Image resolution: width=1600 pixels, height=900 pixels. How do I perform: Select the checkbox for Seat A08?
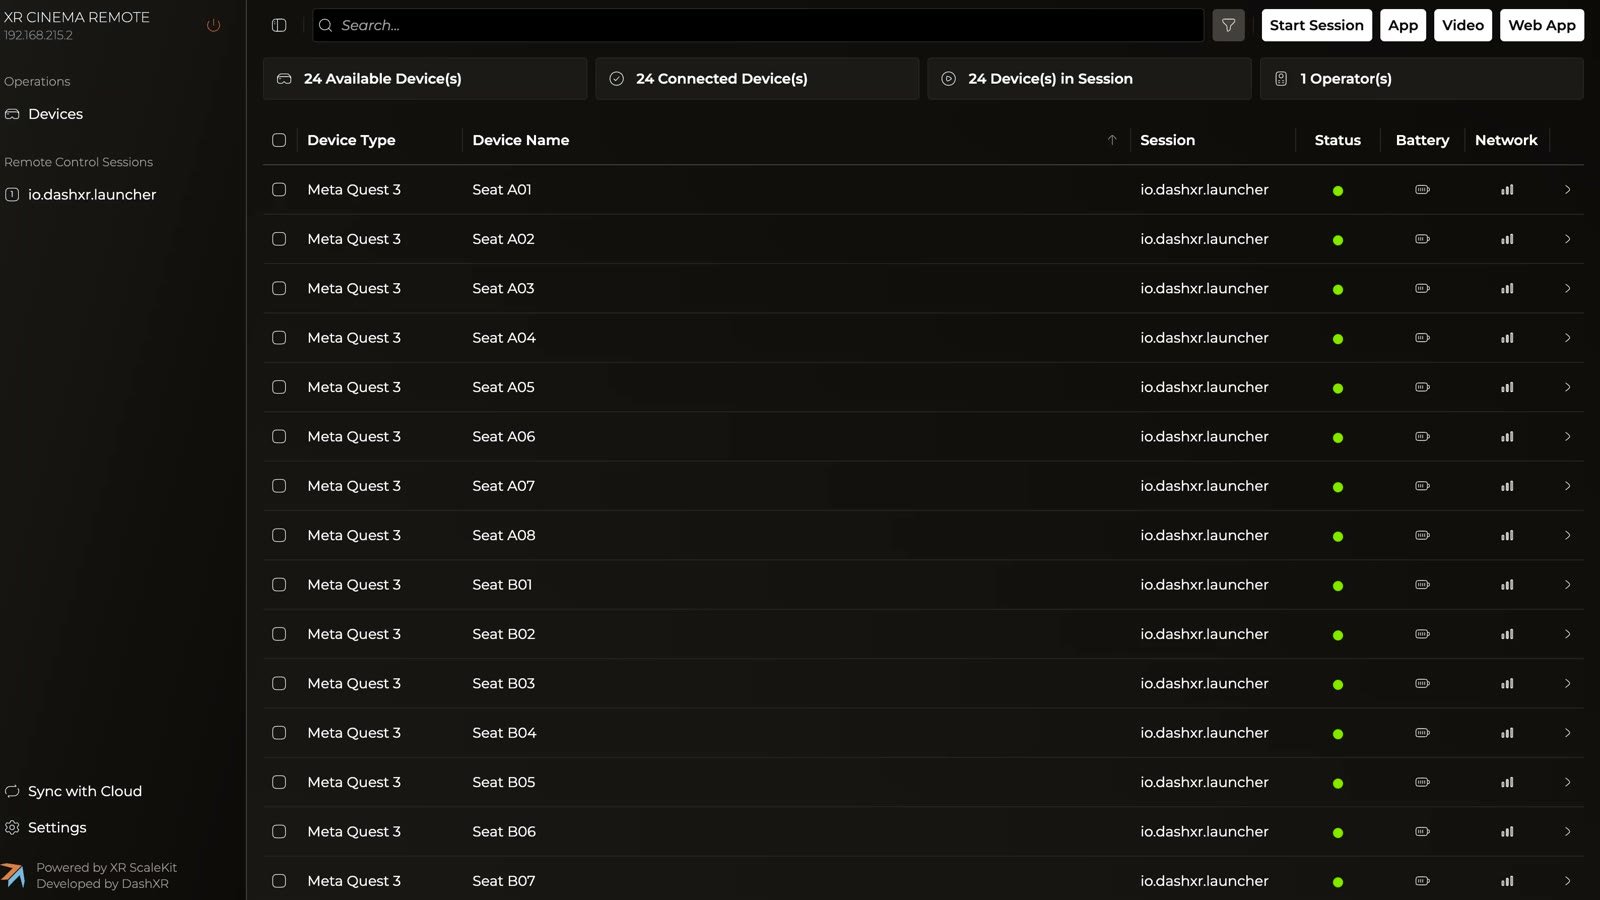[279, 535]
